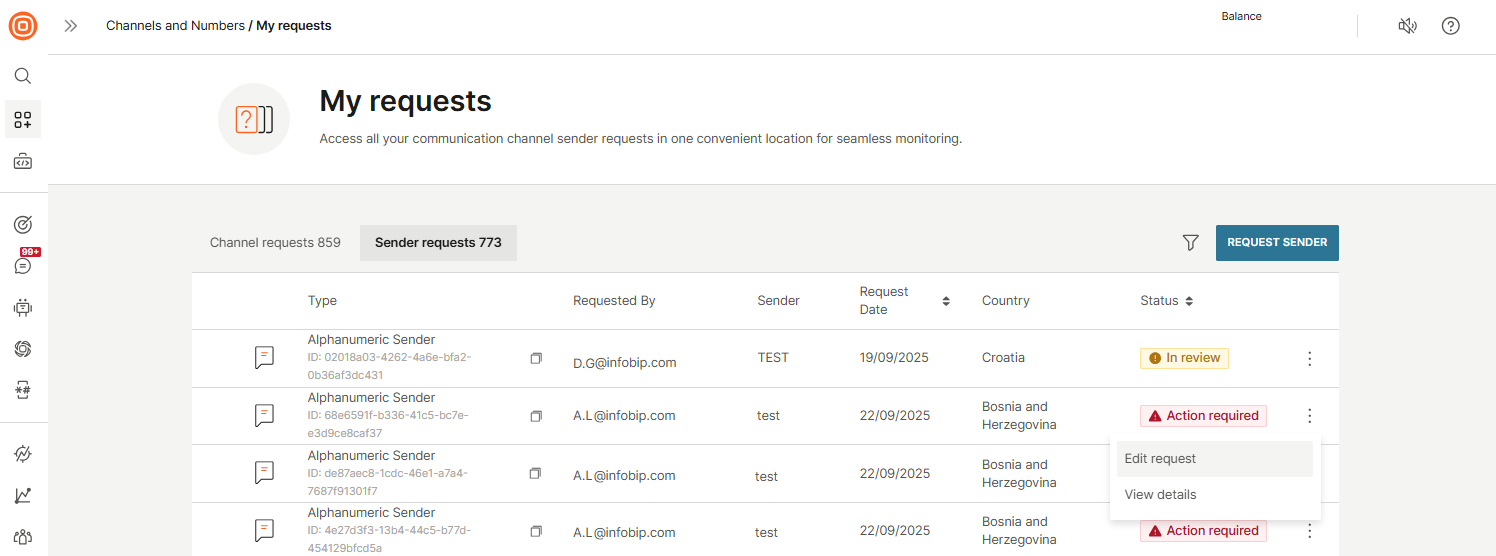The height and width of the screenshot is (556, 1496).
Task: Choose View details from the context menu
Action: point(1160,495)
